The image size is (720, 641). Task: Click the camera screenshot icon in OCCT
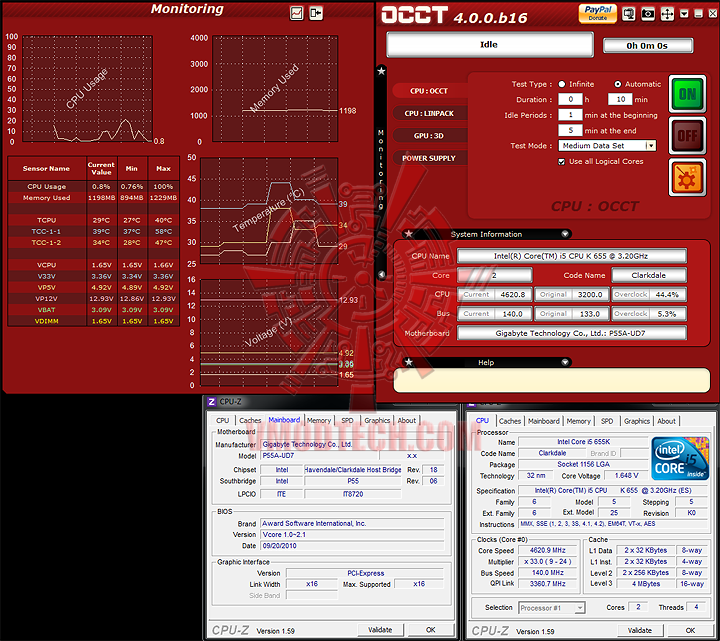[647, 13]
